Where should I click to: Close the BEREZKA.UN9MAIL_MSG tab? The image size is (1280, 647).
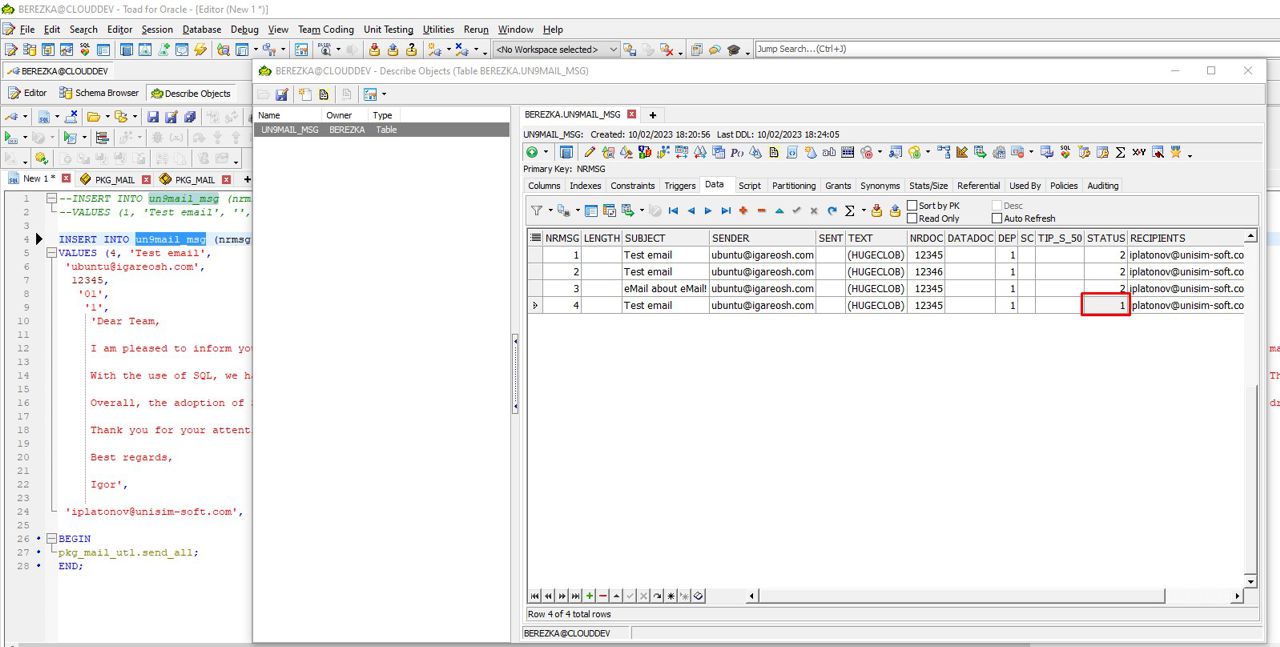[631, 115]
